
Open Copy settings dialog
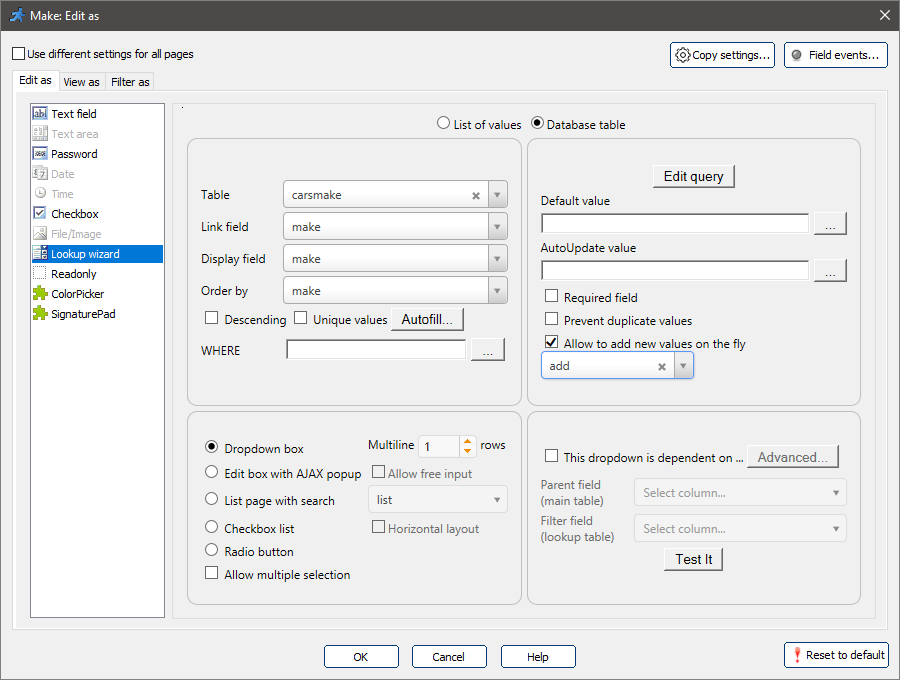click(722, 55)
